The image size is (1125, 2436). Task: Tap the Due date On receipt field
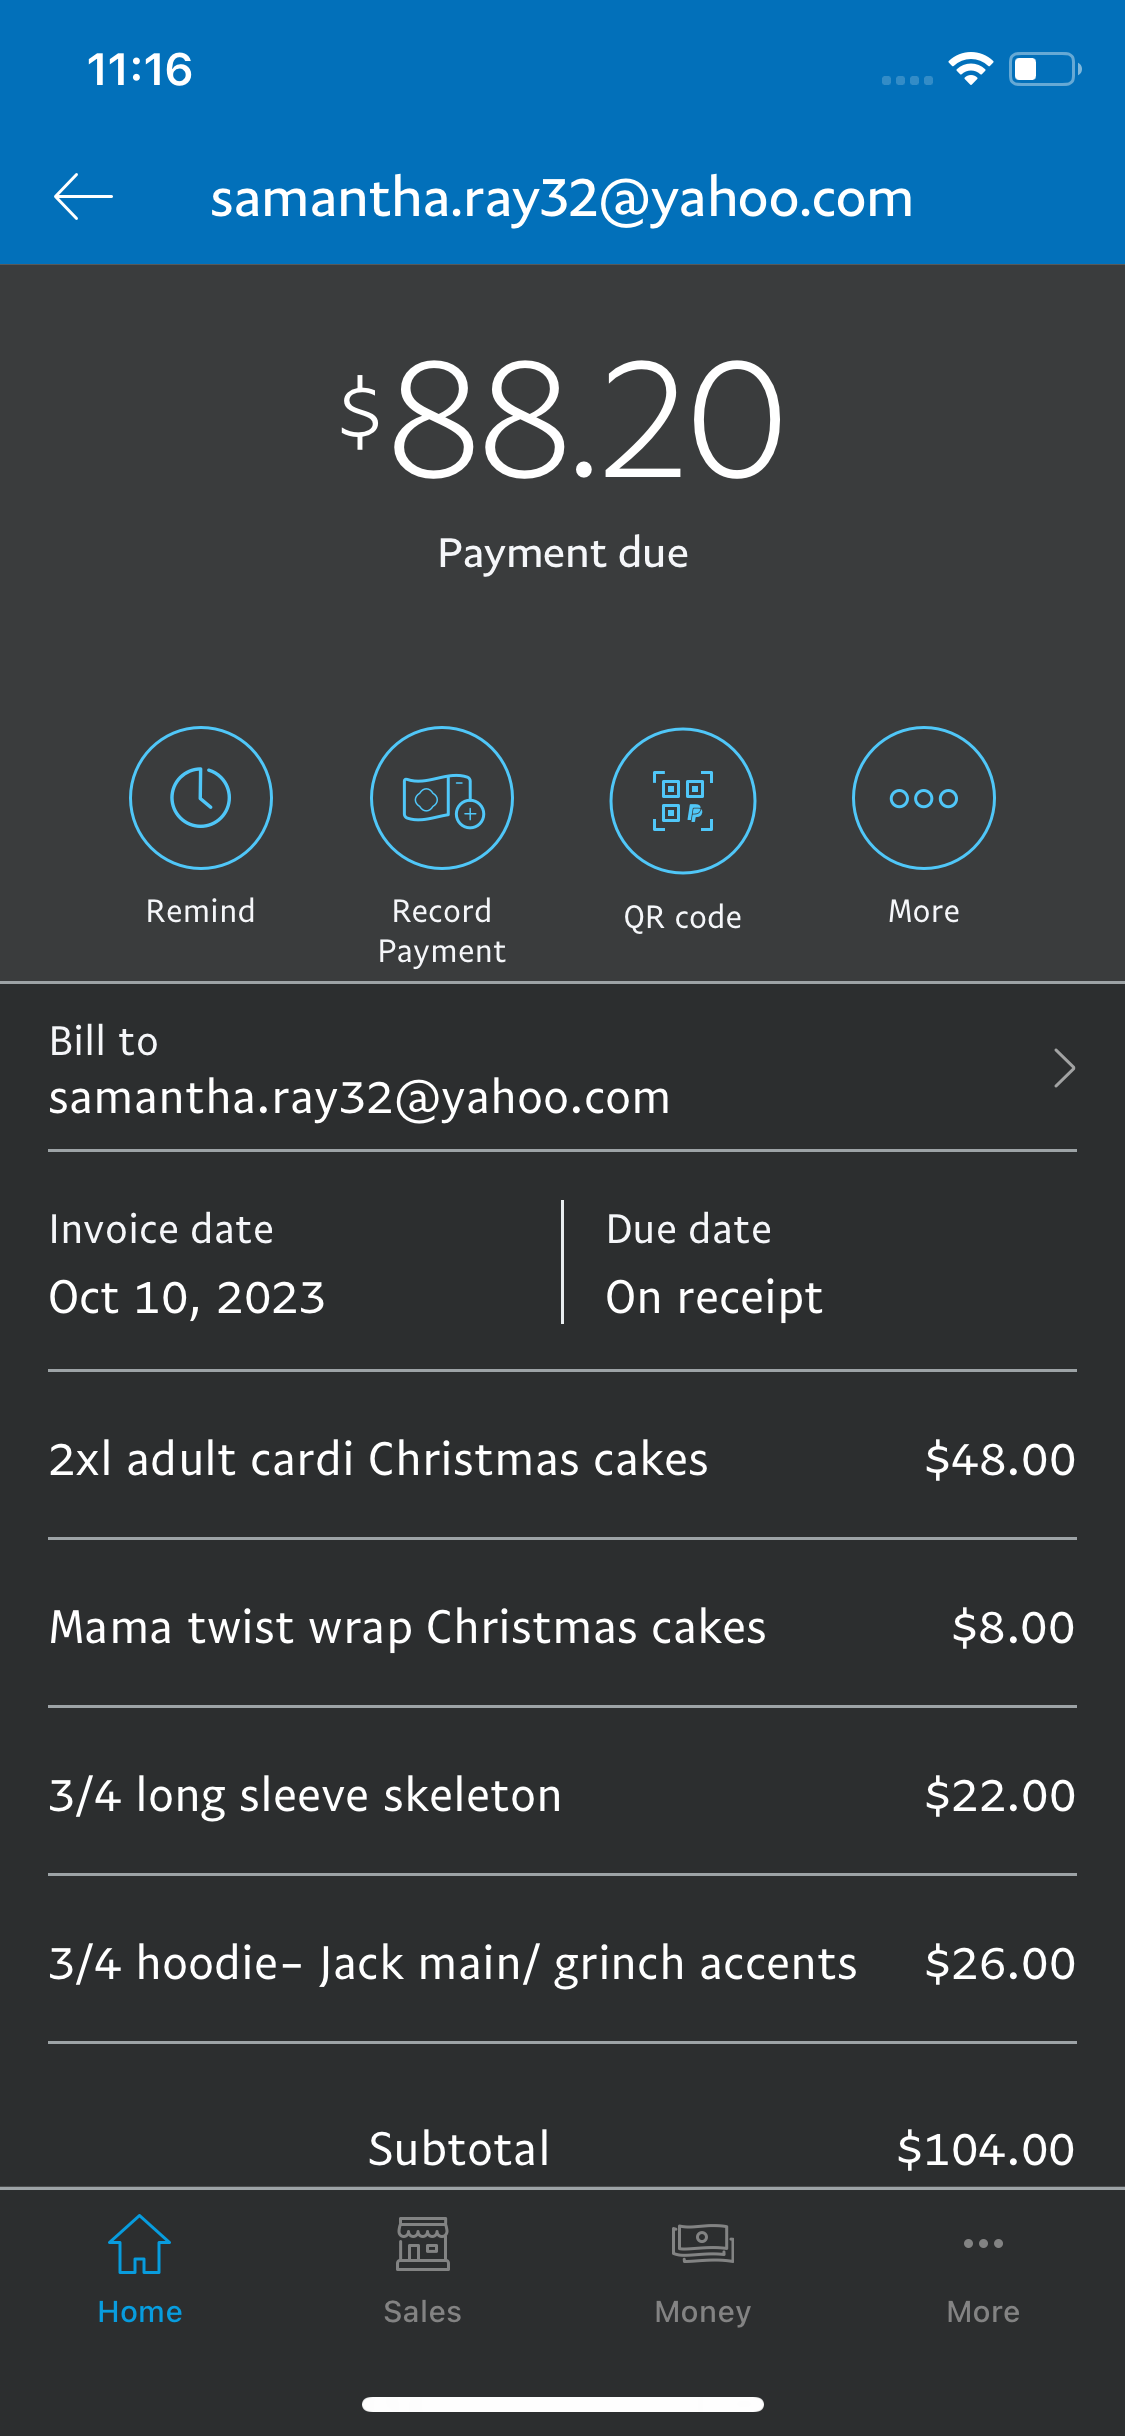coord(714,1297)
